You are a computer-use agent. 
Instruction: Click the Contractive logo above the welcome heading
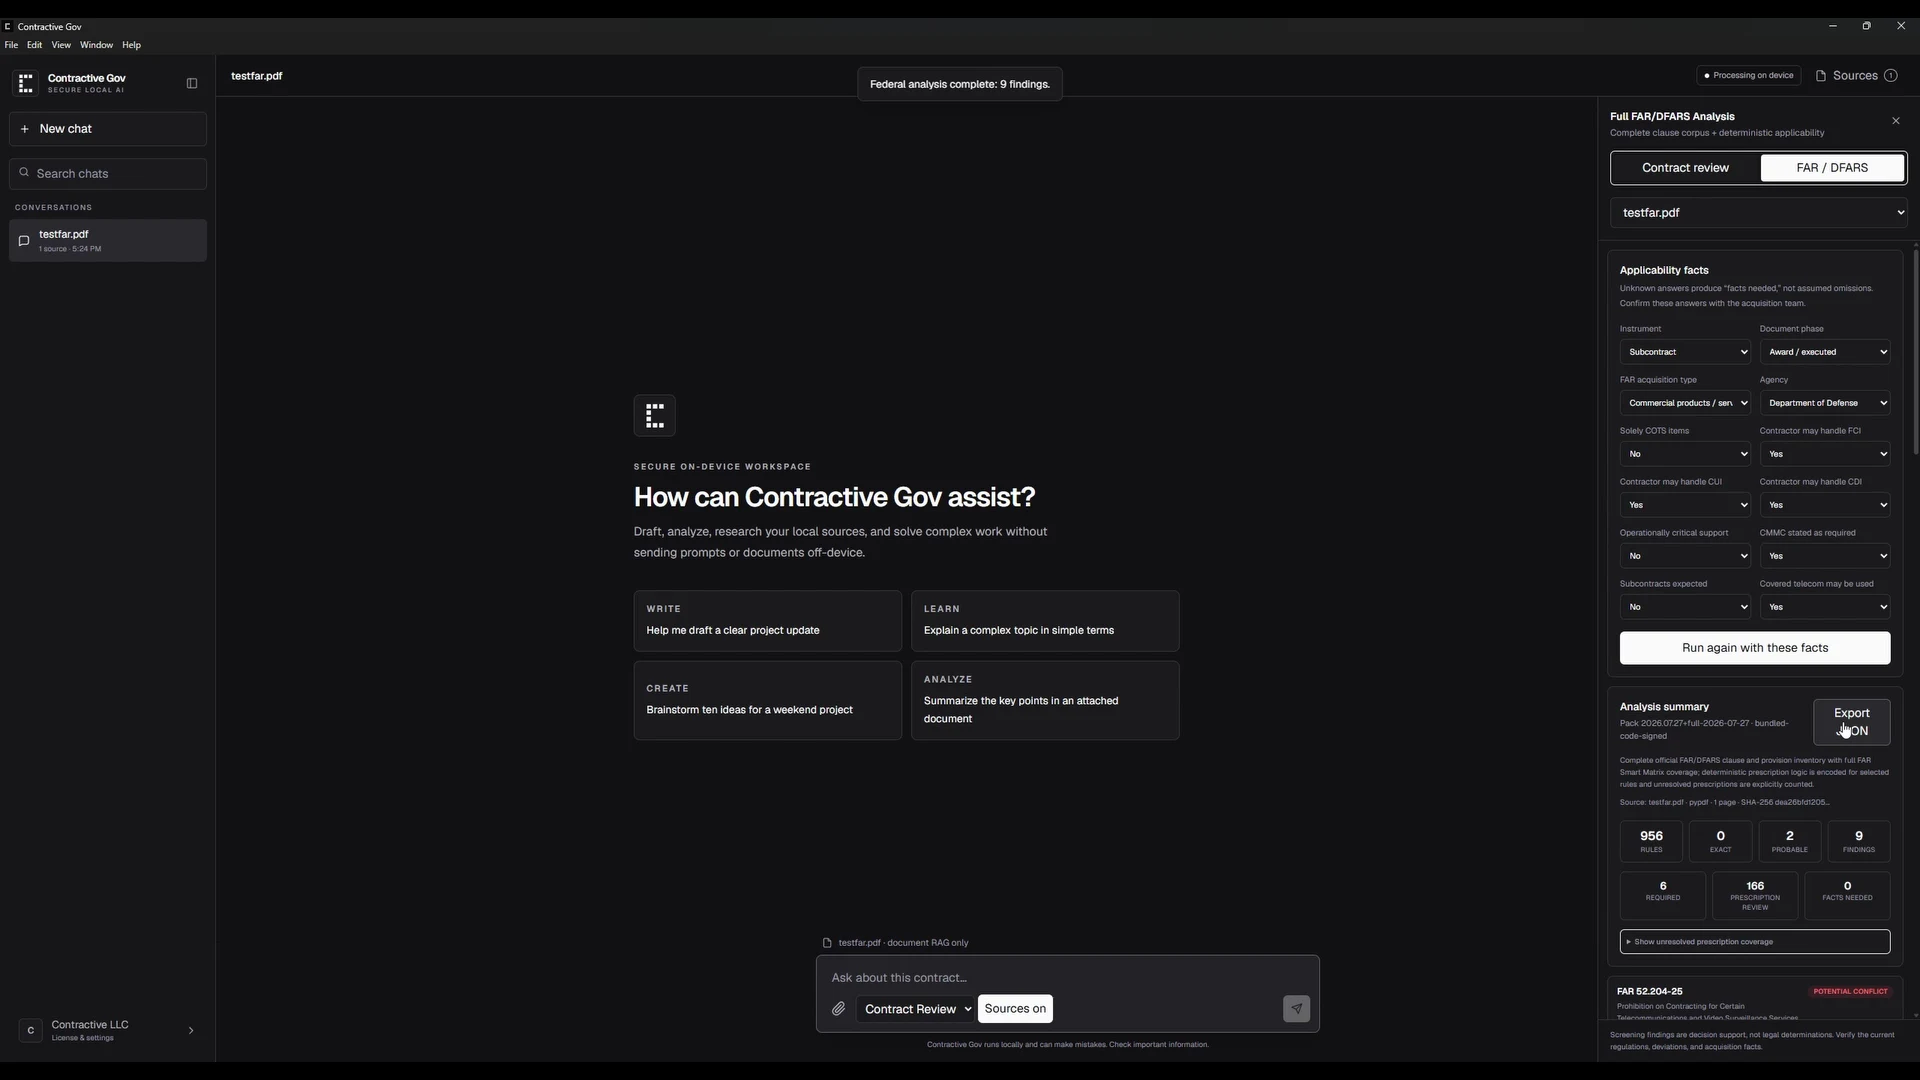[655, 416]
